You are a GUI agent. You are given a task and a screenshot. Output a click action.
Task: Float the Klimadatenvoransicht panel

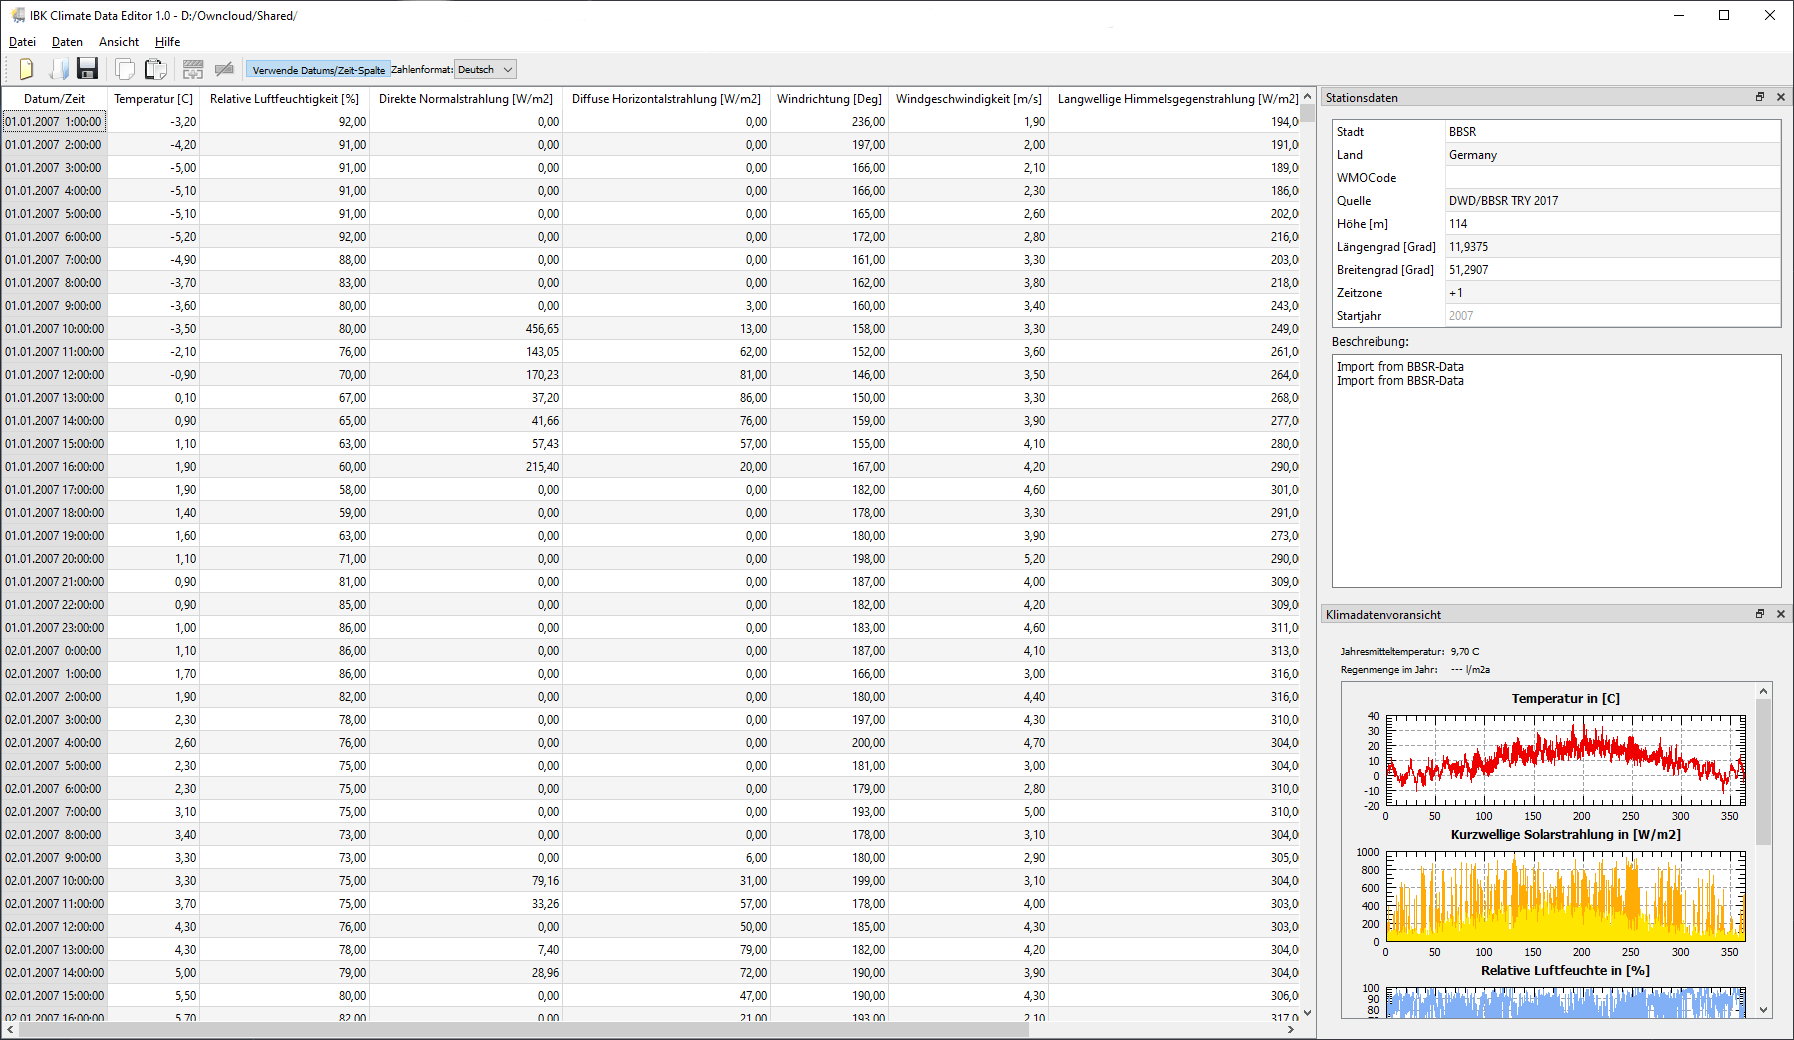(x=1760, y=614)
